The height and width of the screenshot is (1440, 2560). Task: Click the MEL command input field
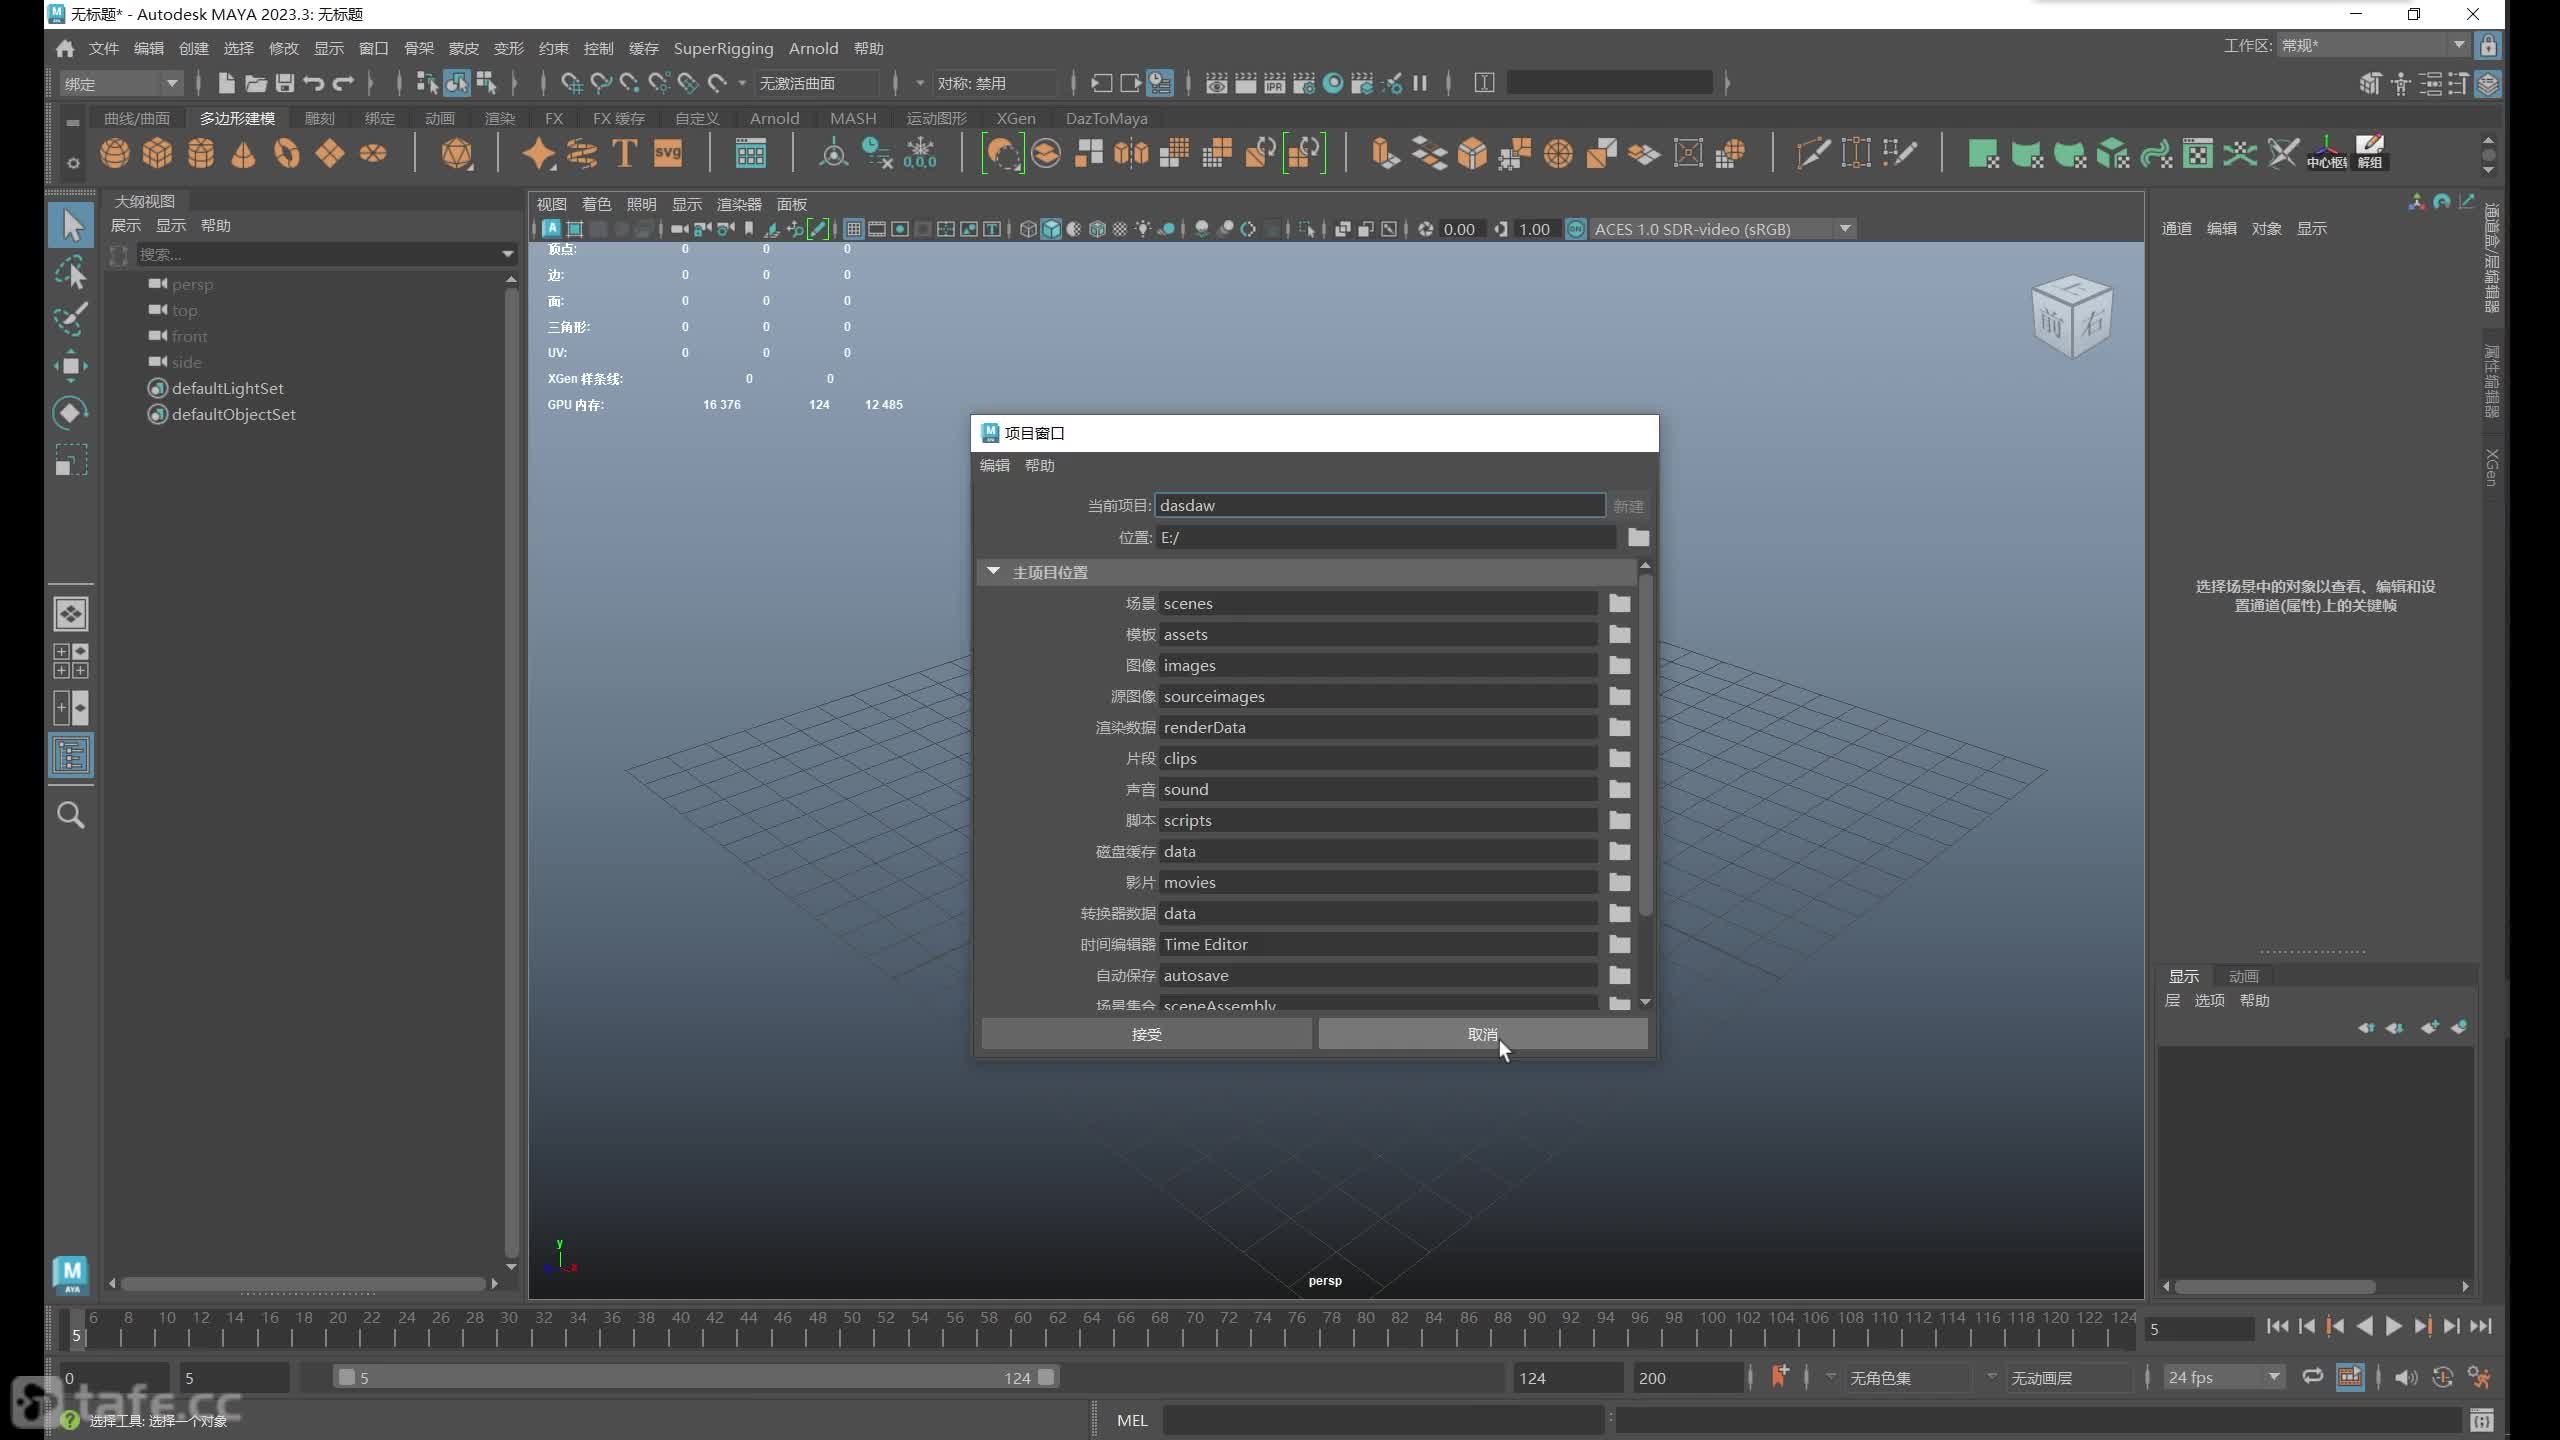[1384, 1421]
